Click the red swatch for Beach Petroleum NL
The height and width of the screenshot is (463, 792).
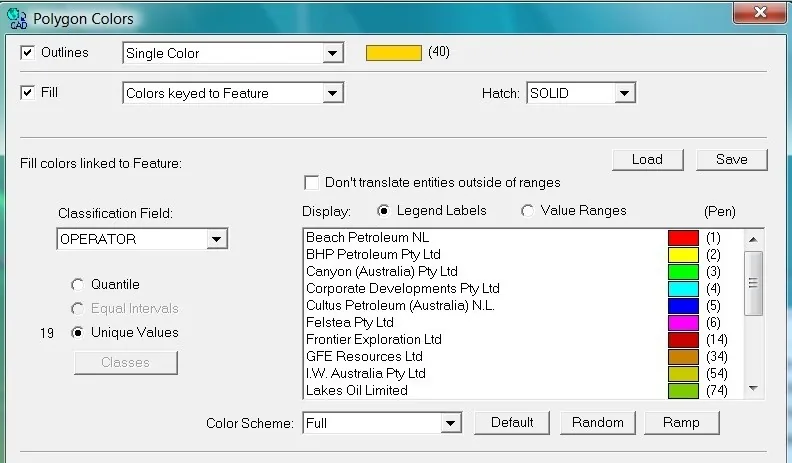[x=683, y=238]
